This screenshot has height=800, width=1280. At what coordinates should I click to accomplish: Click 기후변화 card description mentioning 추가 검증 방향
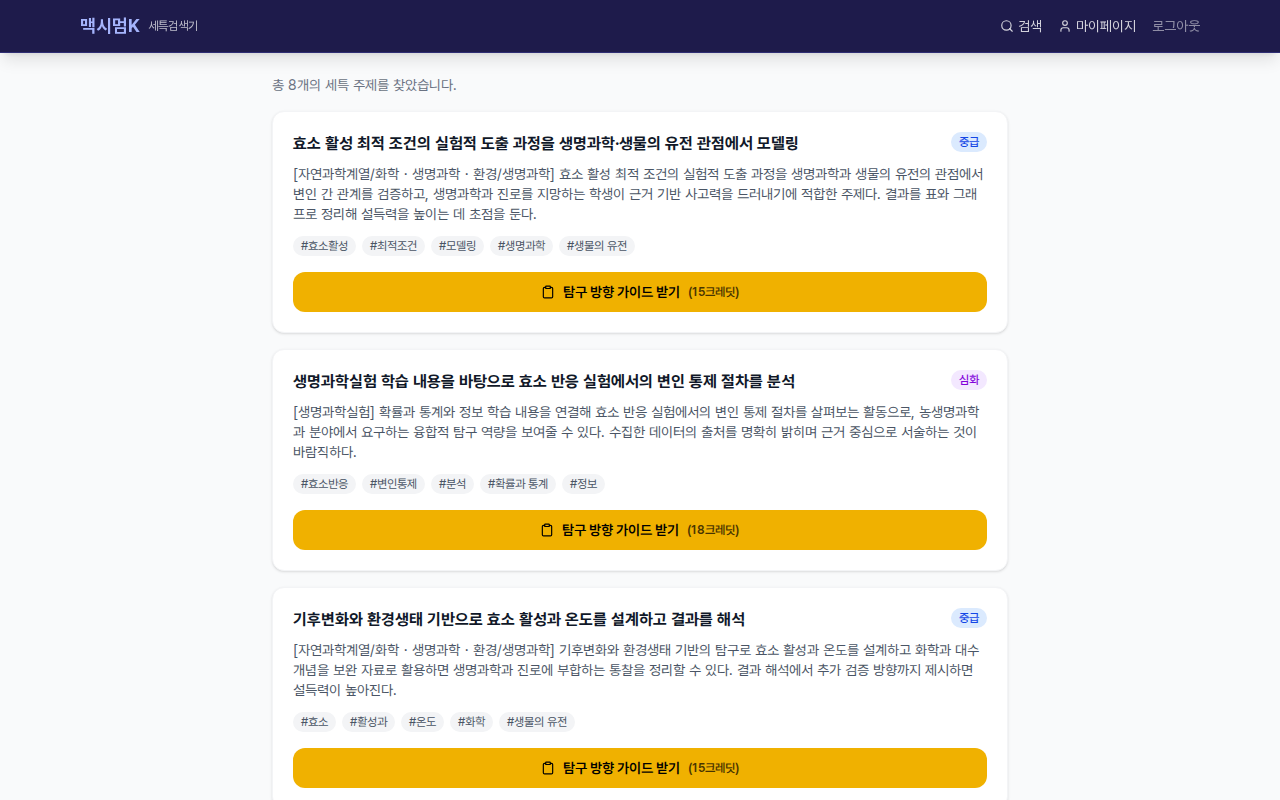pyautogui.click(x=640, y=670)
